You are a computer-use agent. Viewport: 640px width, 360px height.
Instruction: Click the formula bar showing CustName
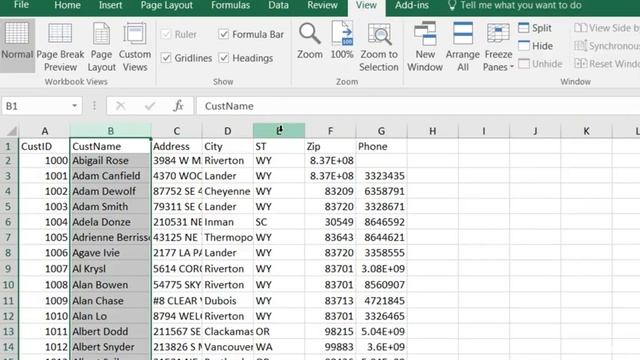418,106
